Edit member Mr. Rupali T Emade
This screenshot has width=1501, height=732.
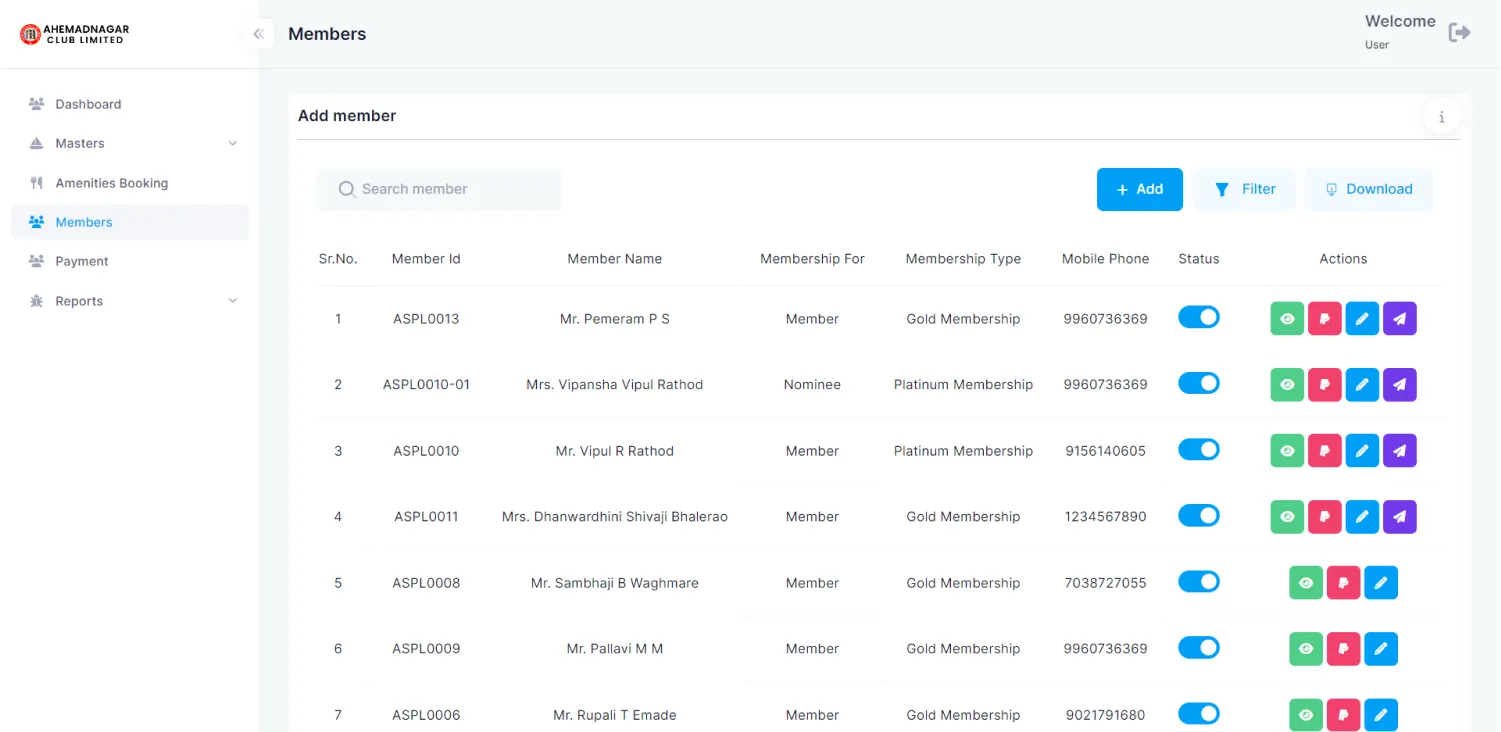1381,715
